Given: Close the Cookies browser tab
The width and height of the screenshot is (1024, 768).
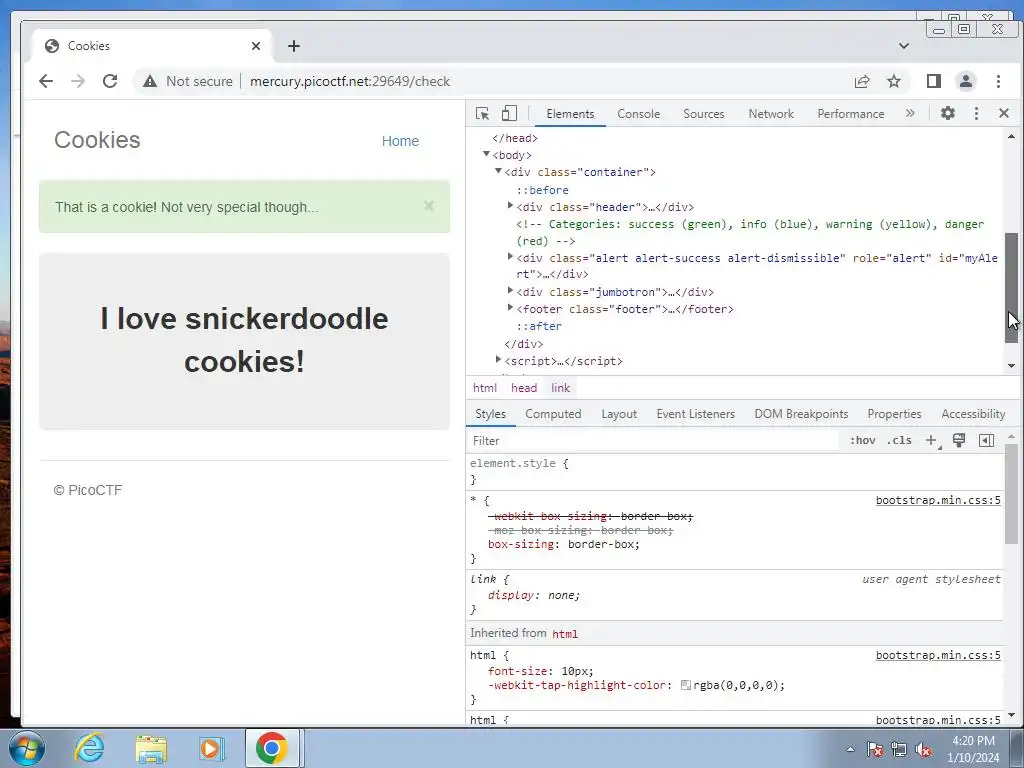Looking at the screenshot, I should coord(256,46).
